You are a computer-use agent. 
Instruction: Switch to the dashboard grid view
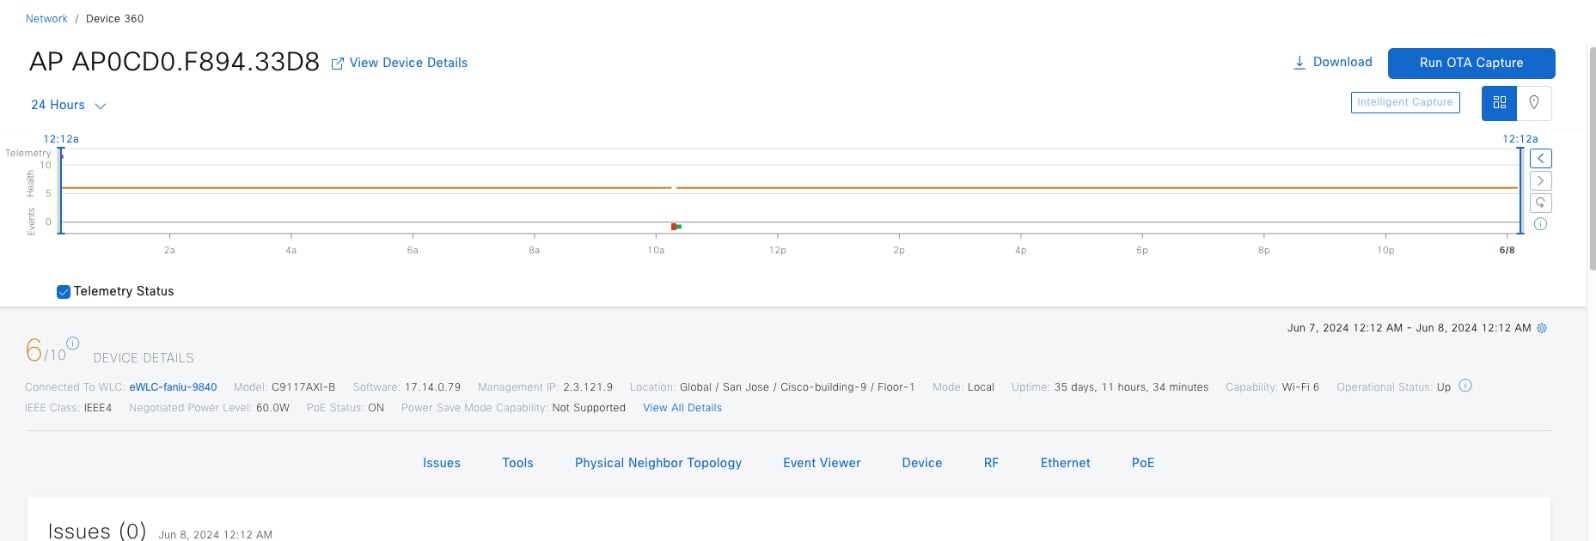[1499, 103]
